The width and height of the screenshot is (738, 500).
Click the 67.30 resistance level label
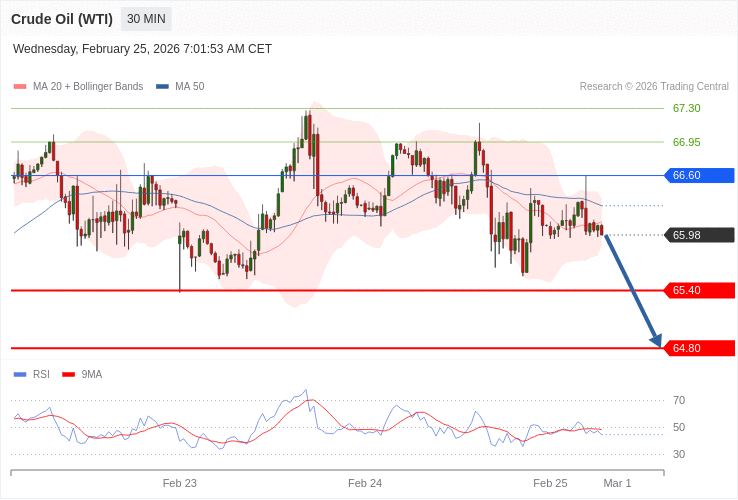(686, 108)
